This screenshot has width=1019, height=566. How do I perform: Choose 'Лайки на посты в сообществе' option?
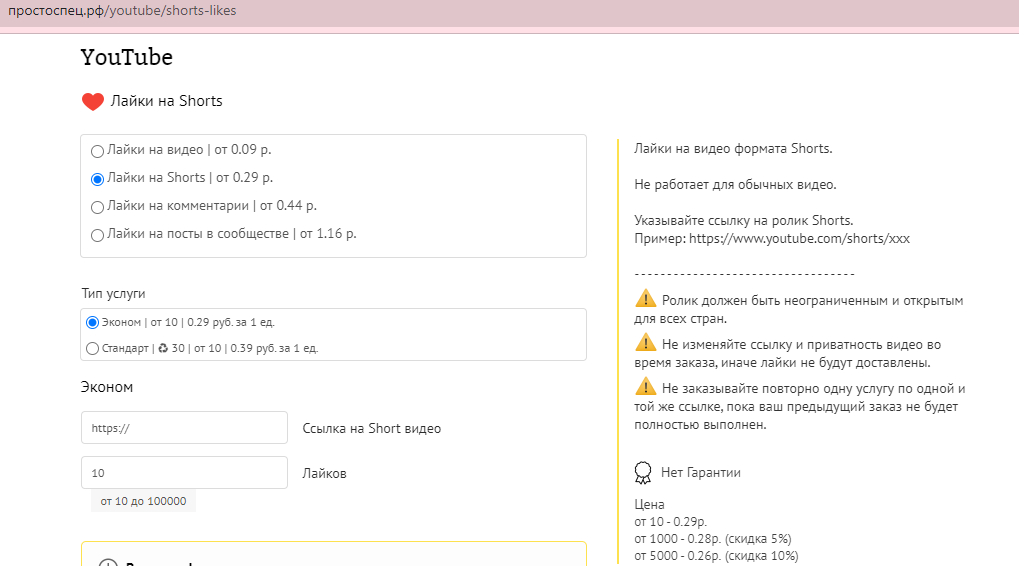pos(97,235)
